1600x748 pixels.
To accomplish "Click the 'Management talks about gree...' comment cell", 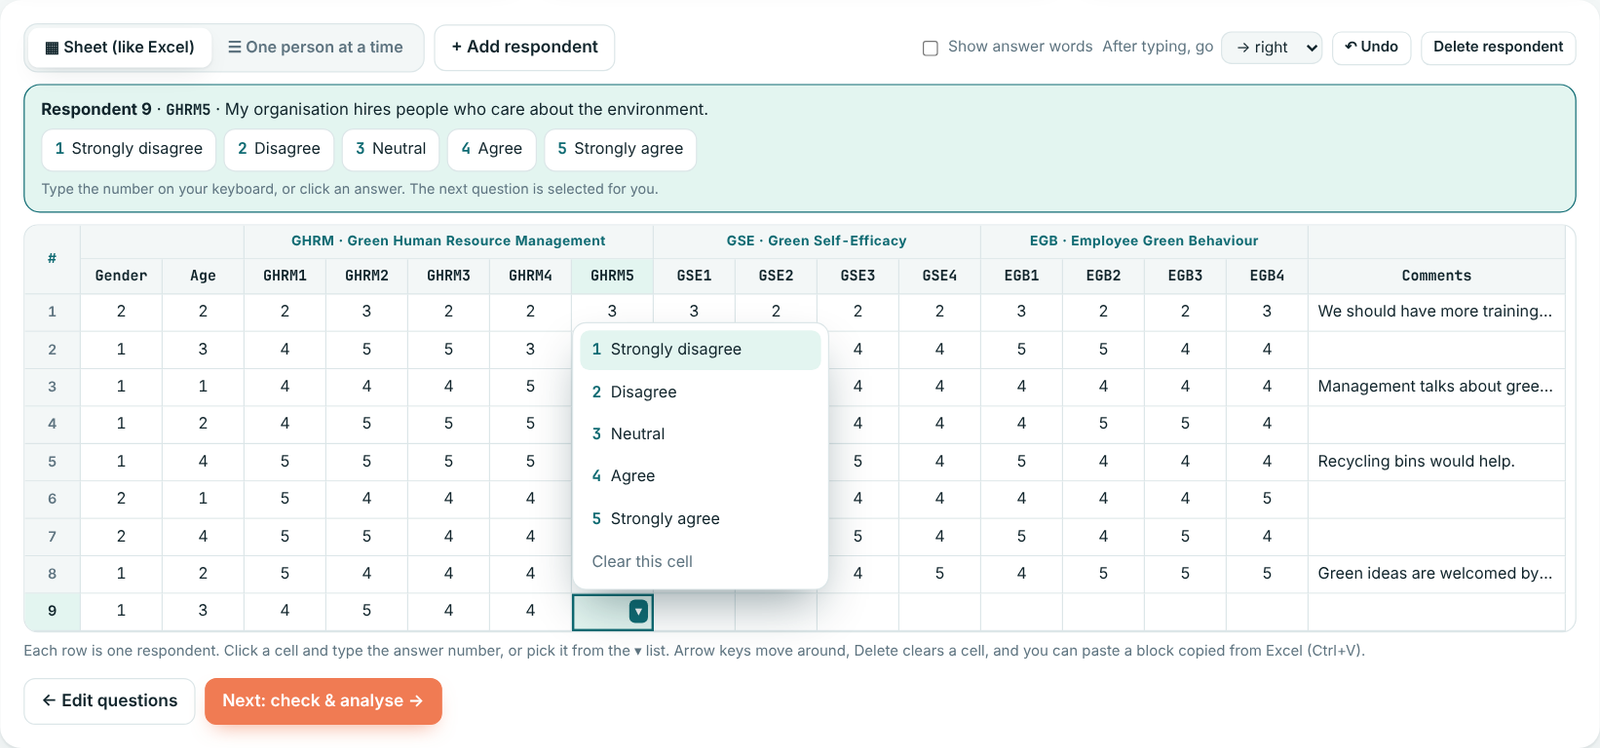I will pos(1436,387).
